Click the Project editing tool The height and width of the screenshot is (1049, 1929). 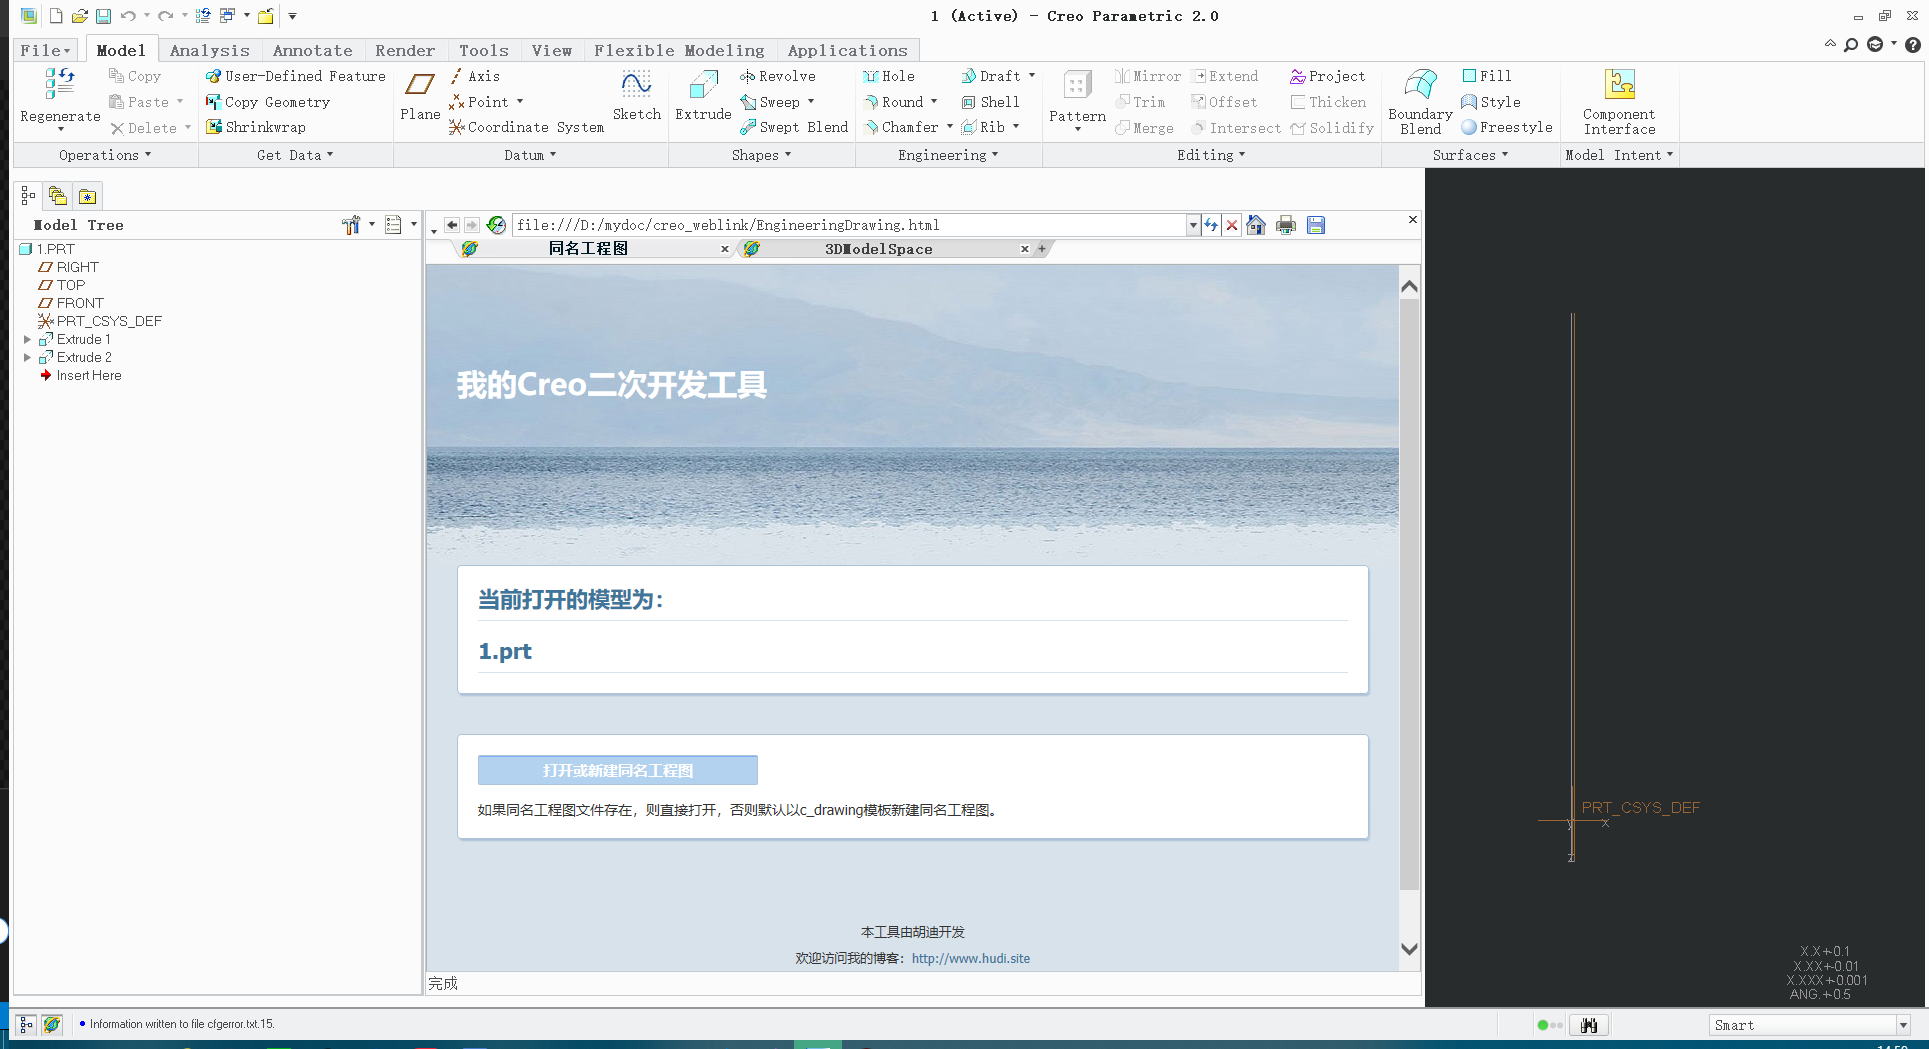pos(1328,76)
